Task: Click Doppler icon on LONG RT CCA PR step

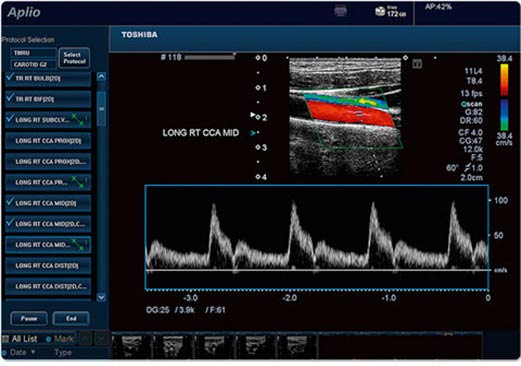Action: click(79, 182)
